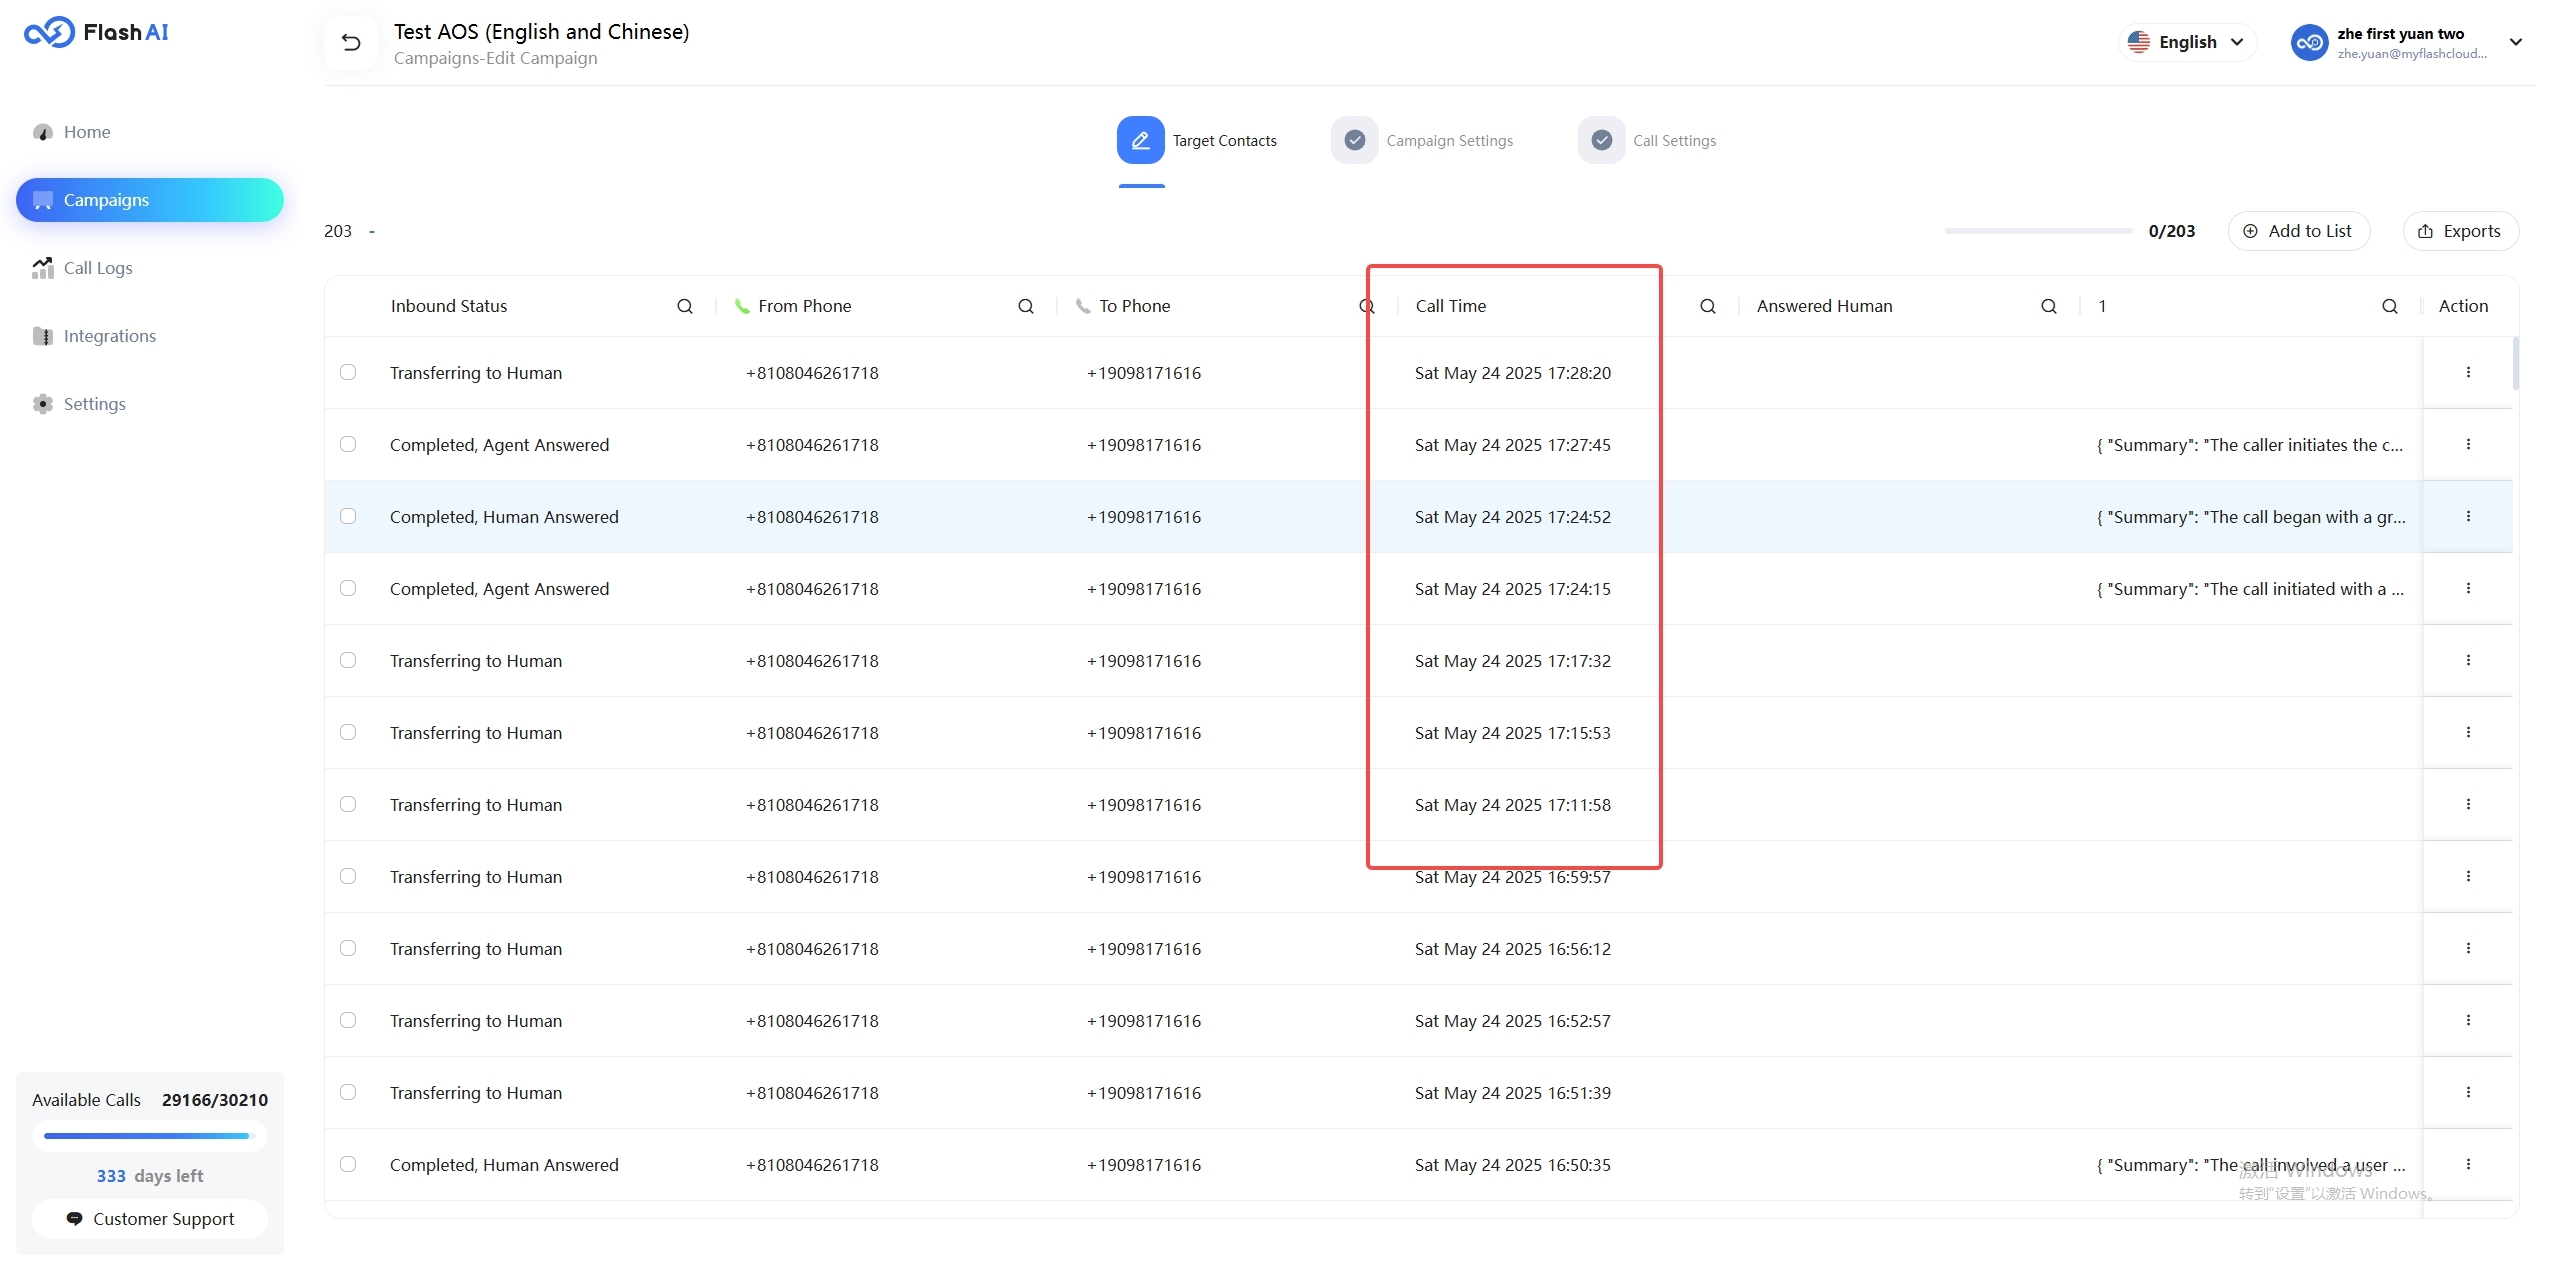Image resolution: width=2560 pixels, height=1271 pixels.
Task: Click the Inbound Status column header
Action: (449, 306)
